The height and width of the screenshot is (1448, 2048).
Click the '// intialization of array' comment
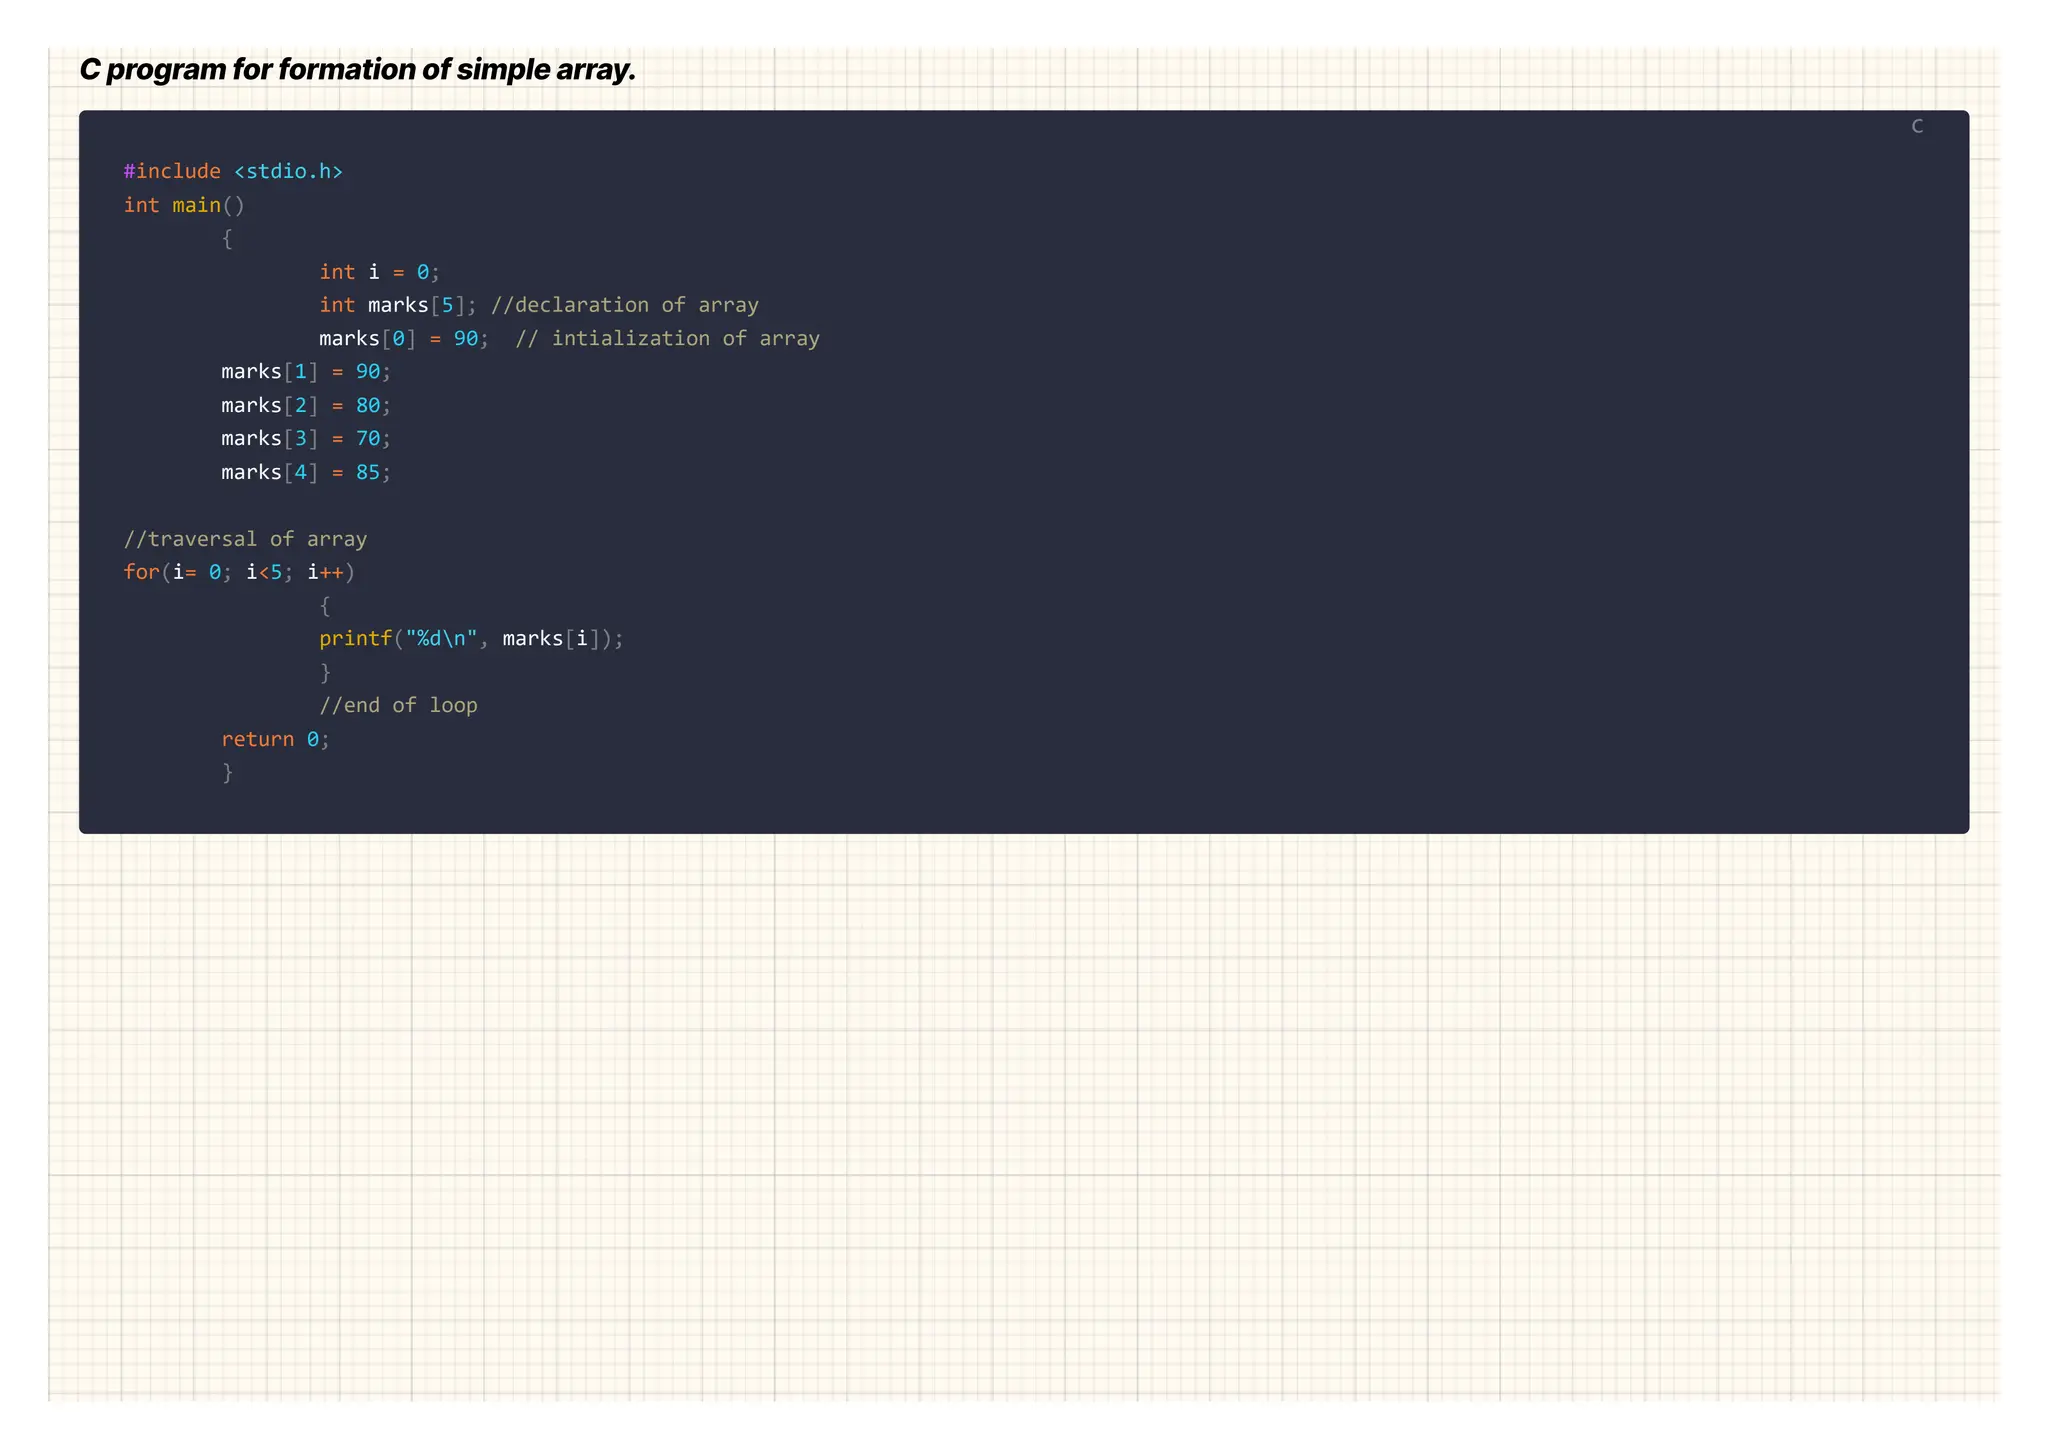click(667, 339)
